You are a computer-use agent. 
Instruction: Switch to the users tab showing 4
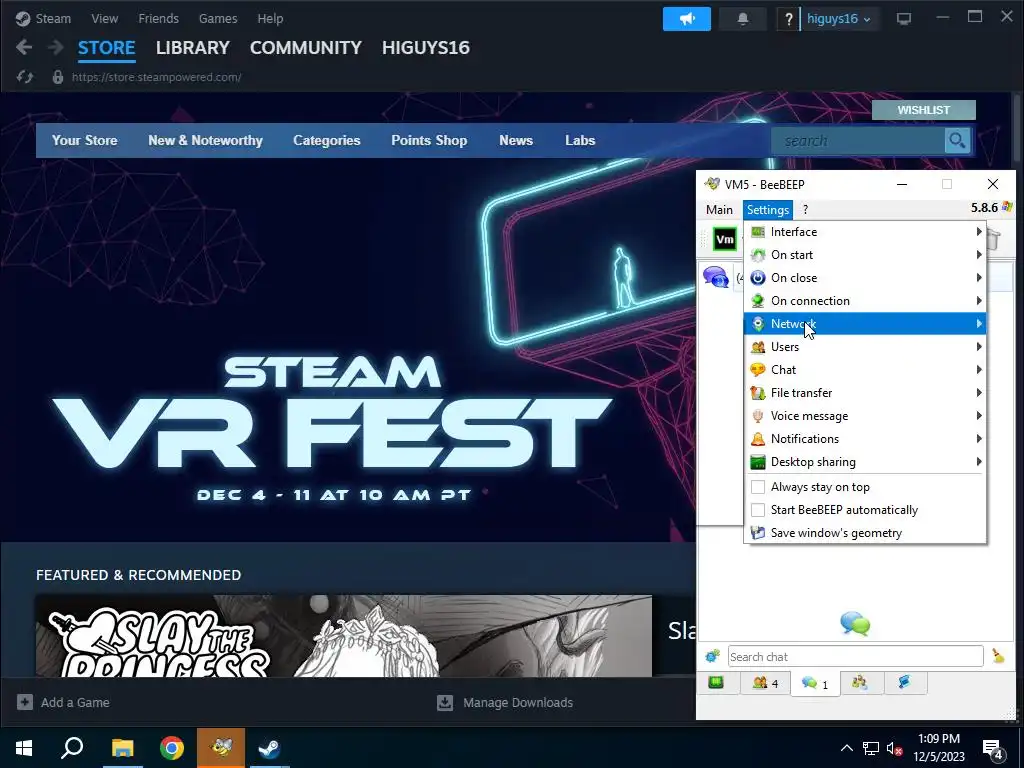point(765,683)
